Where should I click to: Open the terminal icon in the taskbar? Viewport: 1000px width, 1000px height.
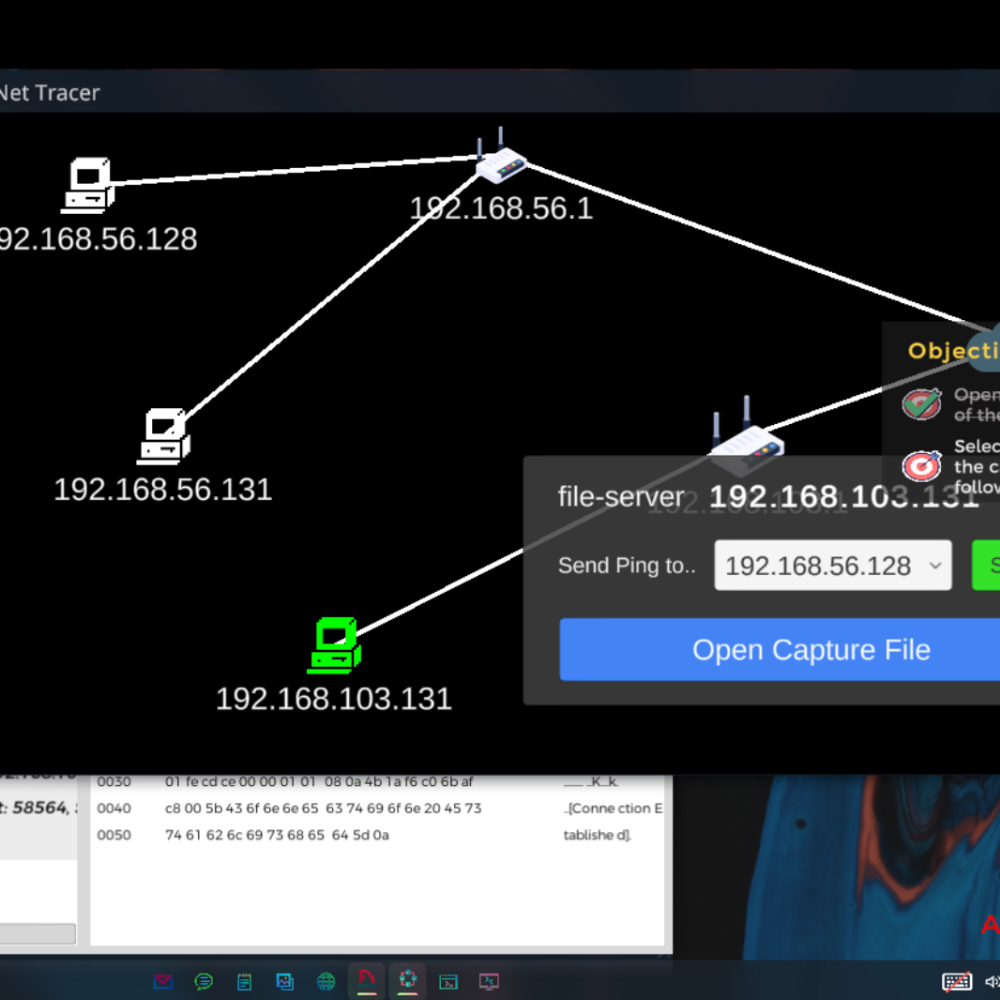point(449,981)
